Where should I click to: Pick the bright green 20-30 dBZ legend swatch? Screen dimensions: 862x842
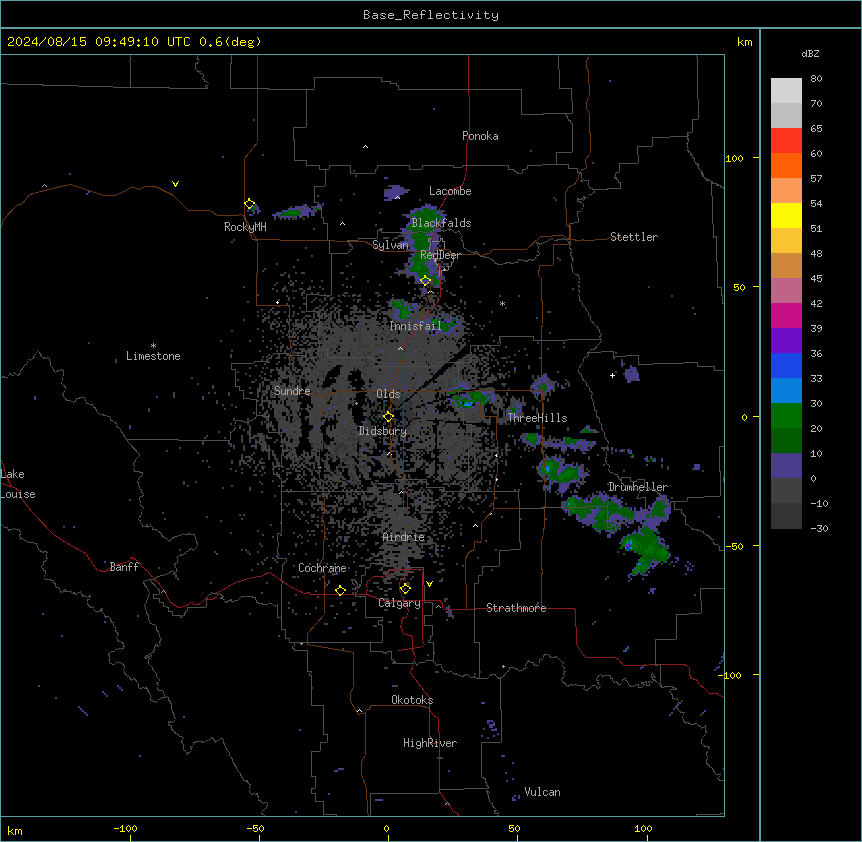(786, 416)
